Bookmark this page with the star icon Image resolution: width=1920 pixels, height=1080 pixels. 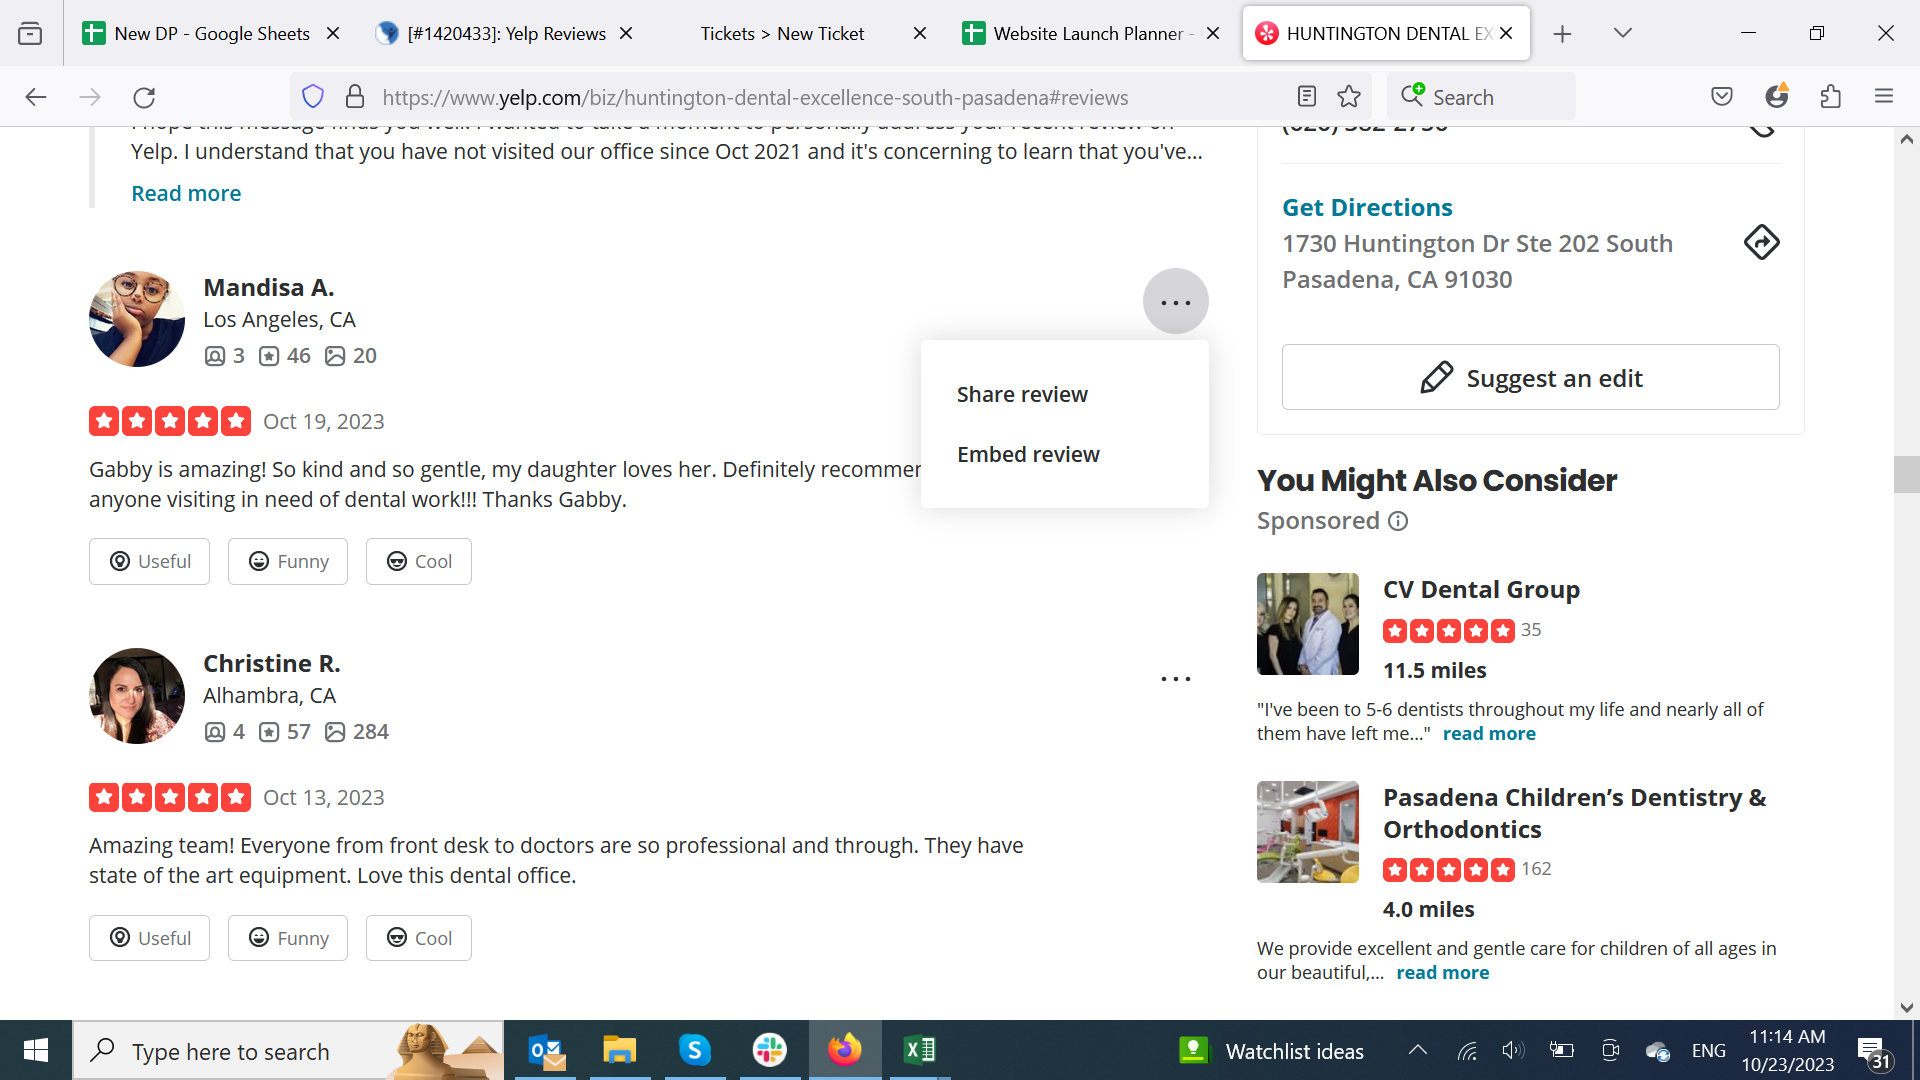coord(1349,97)
